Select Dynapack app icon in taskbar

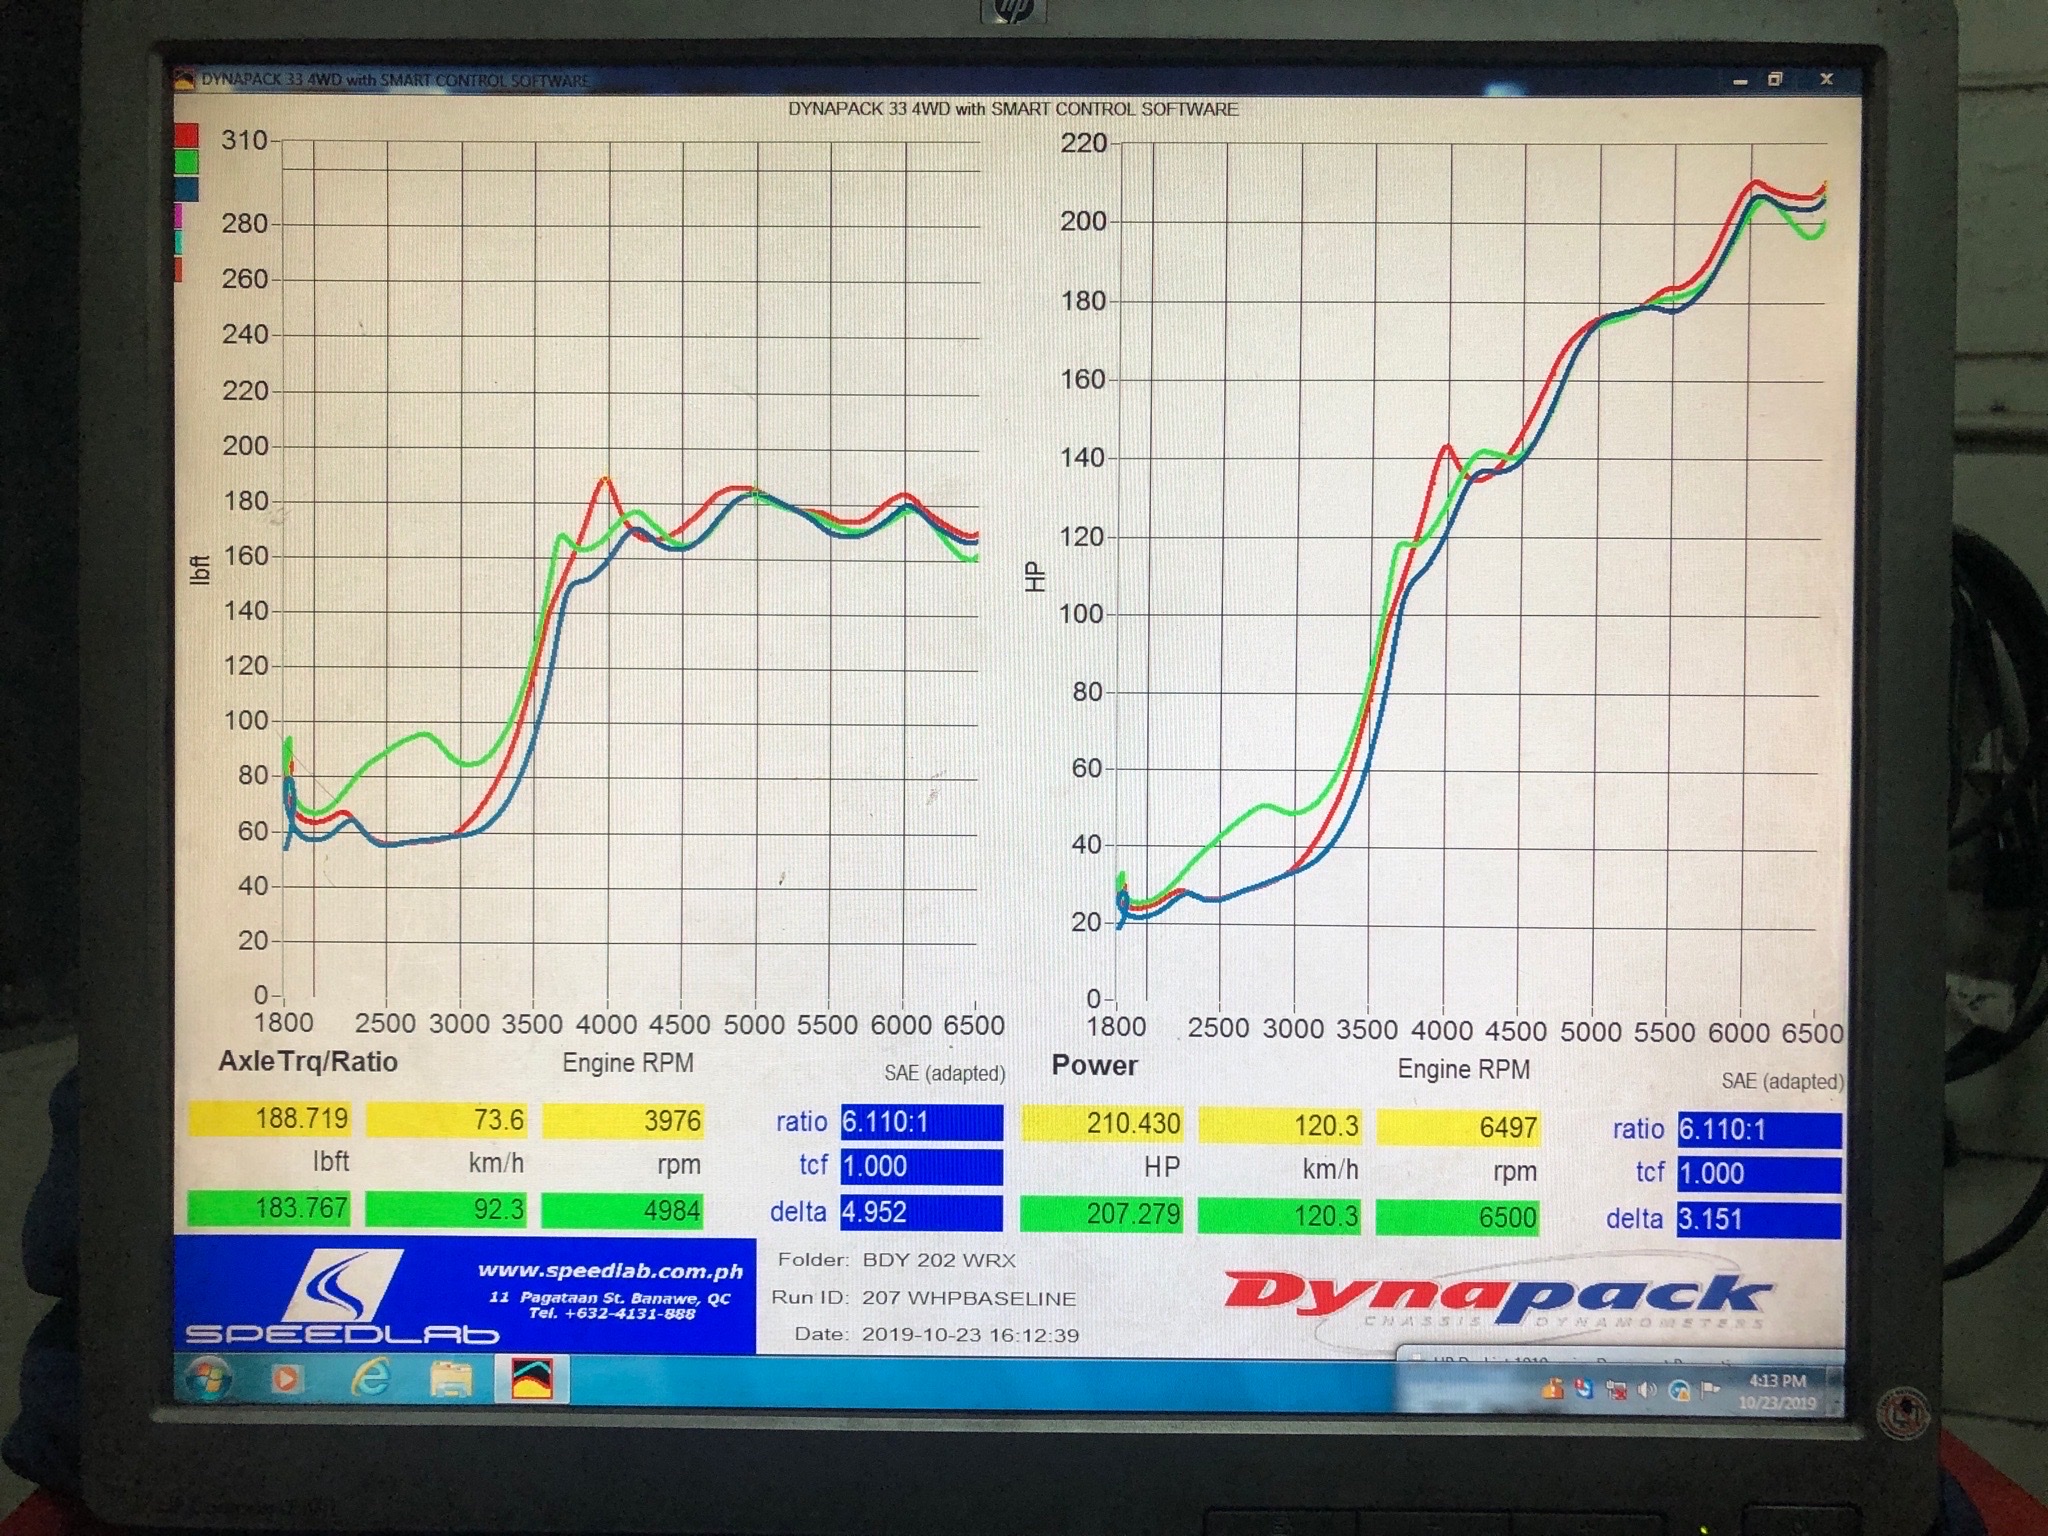[532, 1380]
